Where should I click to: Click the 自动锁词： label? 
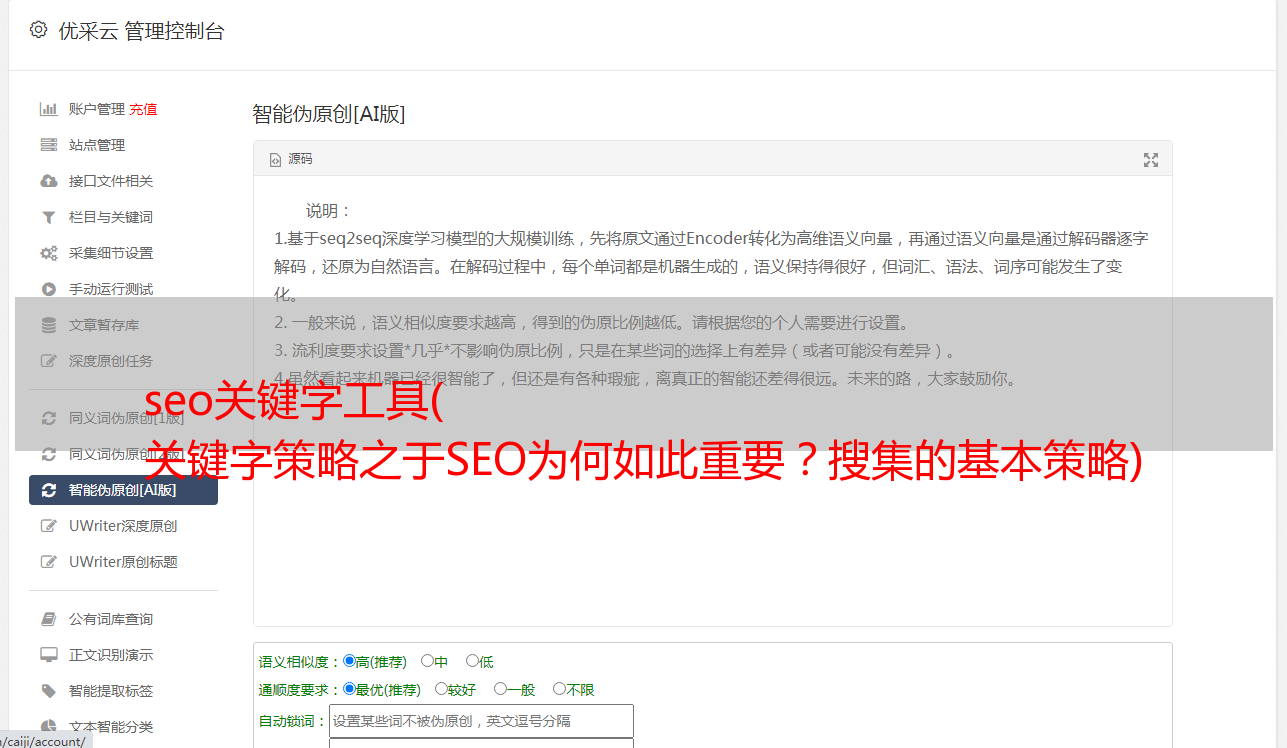[x=293, y=721]
